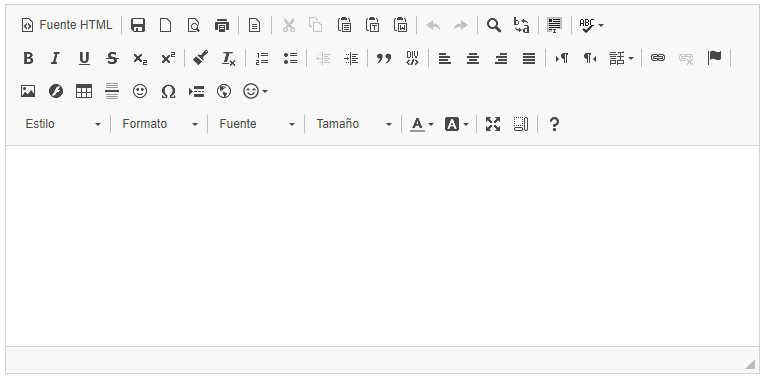Open Fuente HTML source view
The height and width of the screenshot is (381, 770).
pyautogui.click(x=67, y=25)
